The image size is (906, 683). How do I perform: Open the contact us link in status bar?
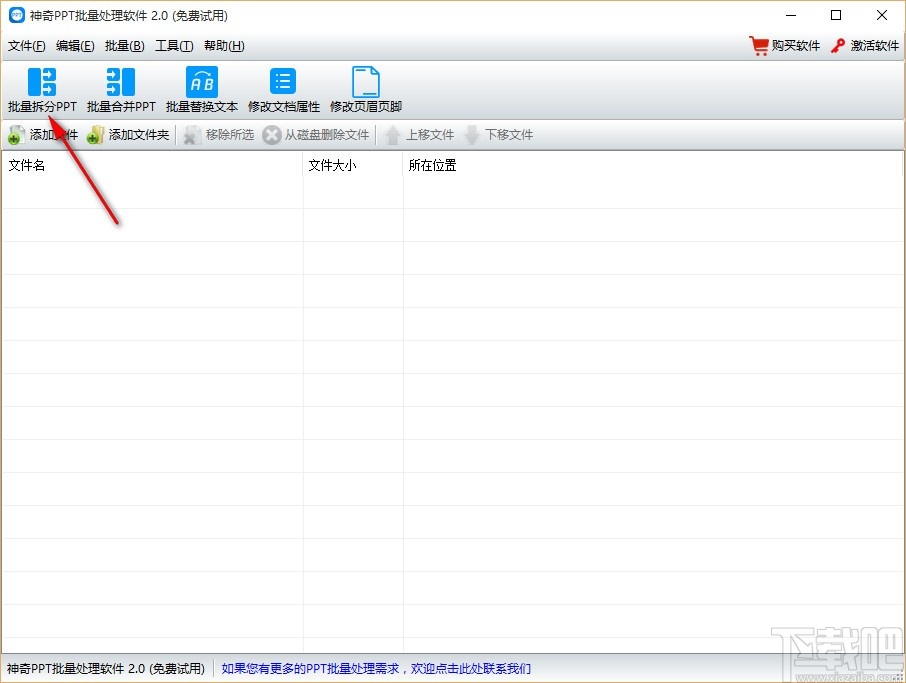click(x=376, y=669)
